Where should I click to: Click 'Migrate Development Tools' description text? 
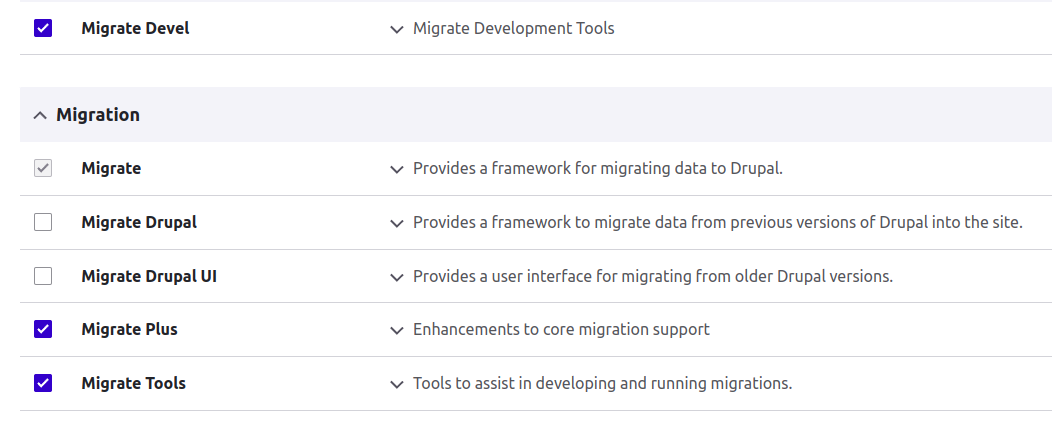[514, 28]
